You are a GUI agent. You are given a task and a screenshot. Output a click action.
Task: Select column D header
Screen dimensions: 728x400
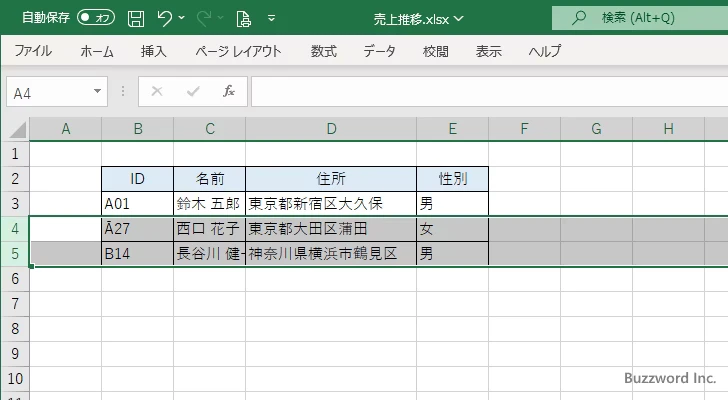[331, 129]
